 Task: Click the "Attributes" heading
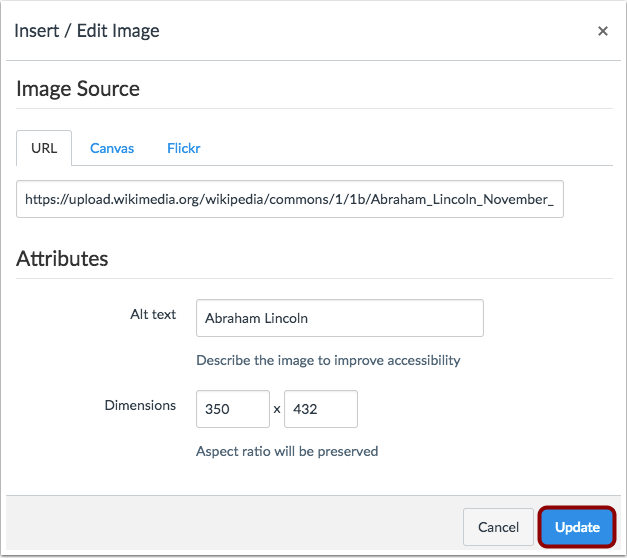point(62,258)
